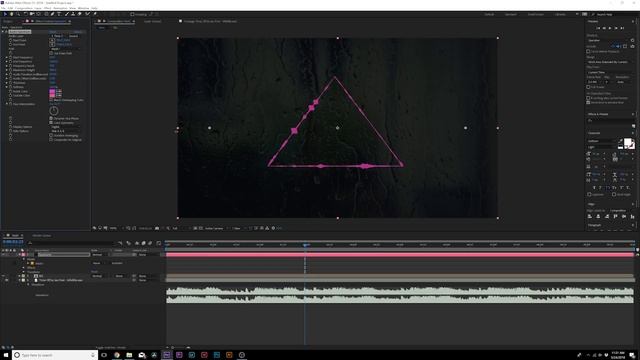This screenshot has height=360, width=640.
Task: Toggle Composite On Original checkbox
Action: click(x=51, y=140)
